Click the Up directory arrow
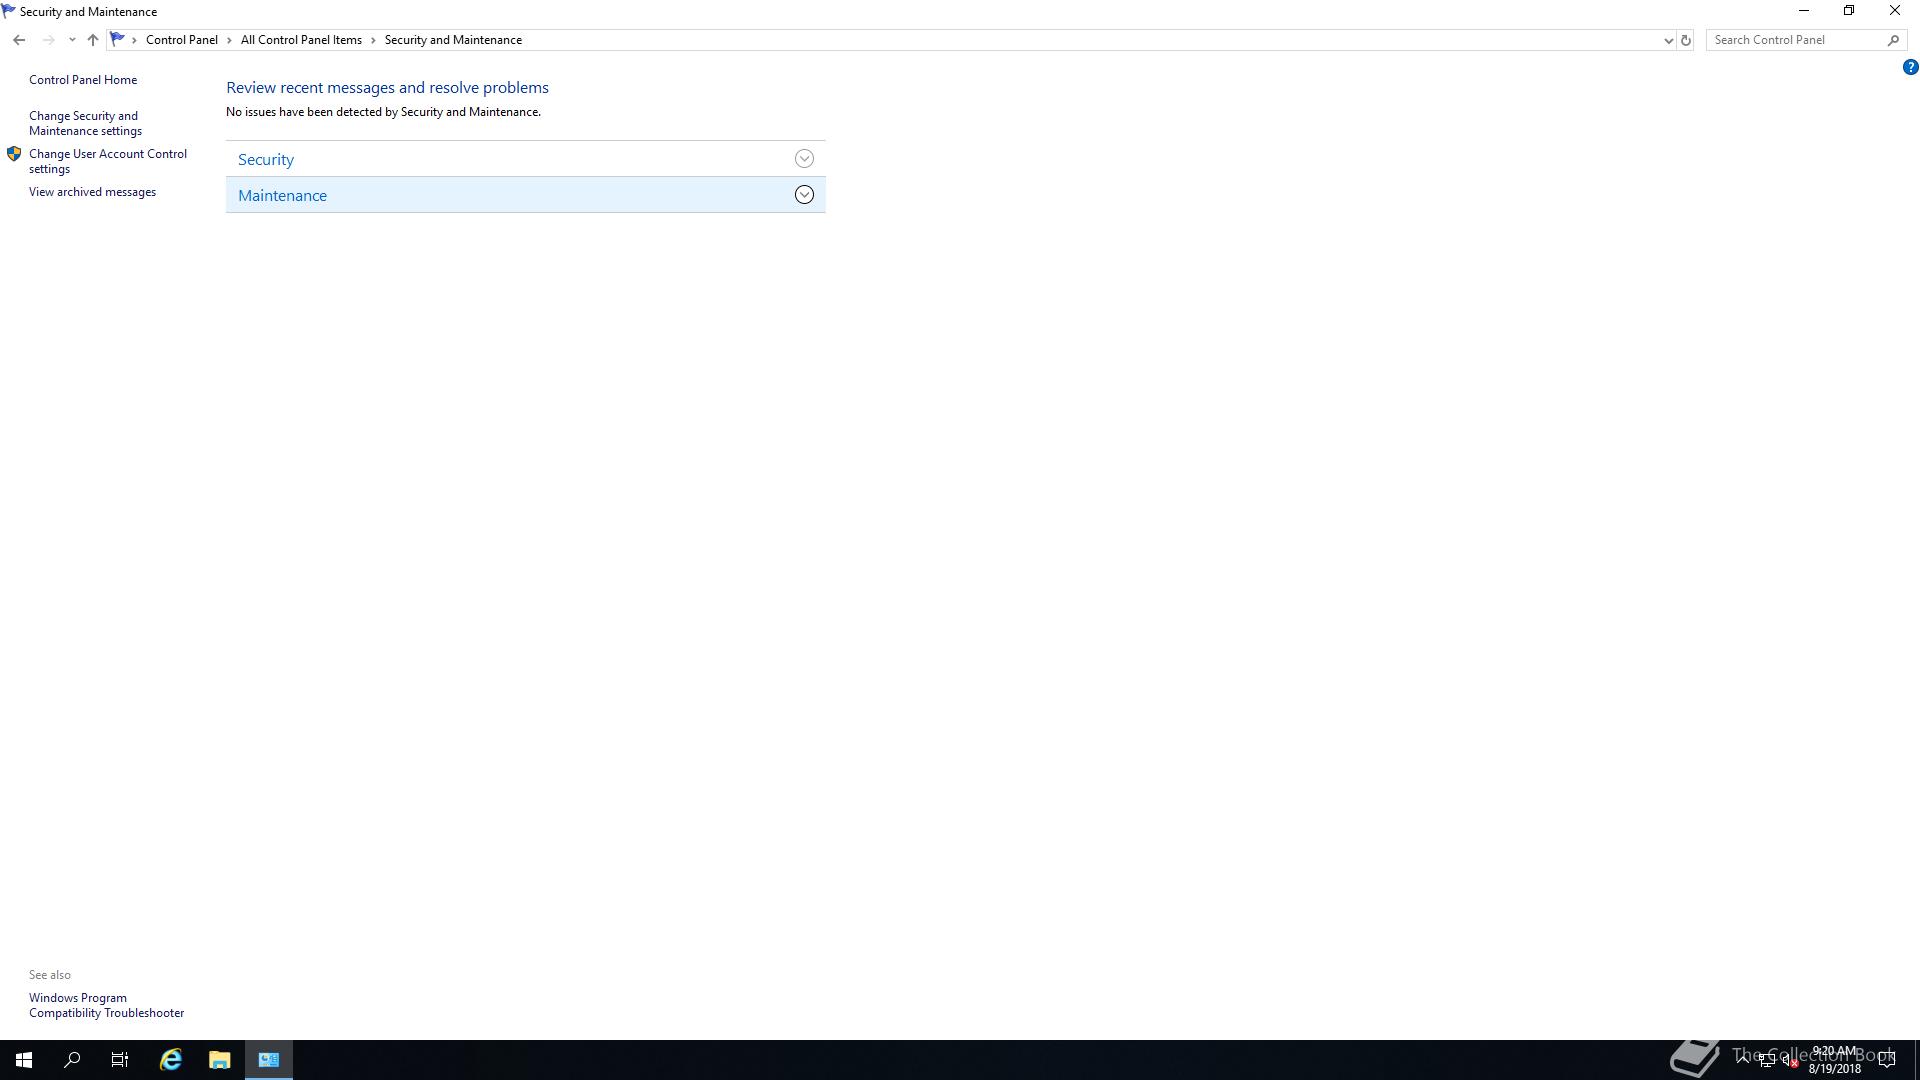Image resolution: width=1920 pixels, height=1080 pixels. [x=93, y=40]
